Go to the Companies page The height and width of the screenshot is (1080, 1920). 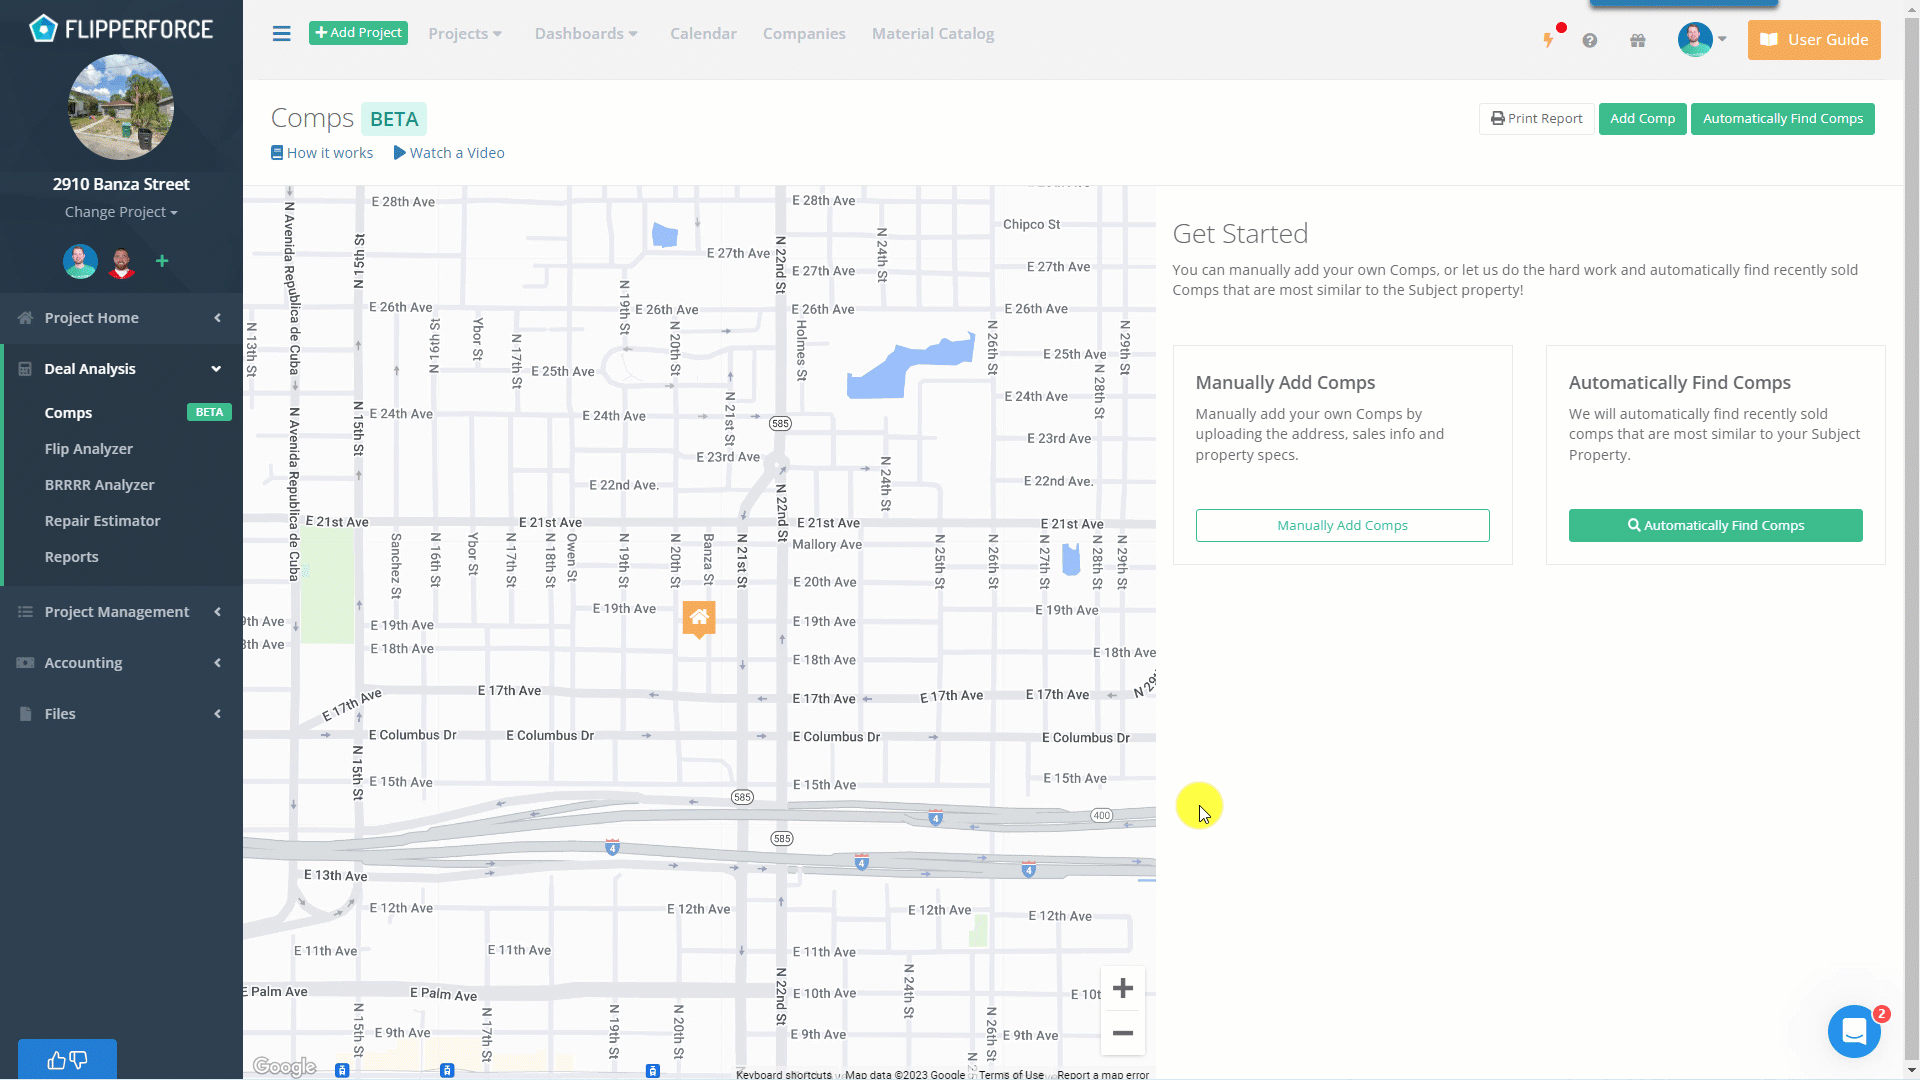804,34
